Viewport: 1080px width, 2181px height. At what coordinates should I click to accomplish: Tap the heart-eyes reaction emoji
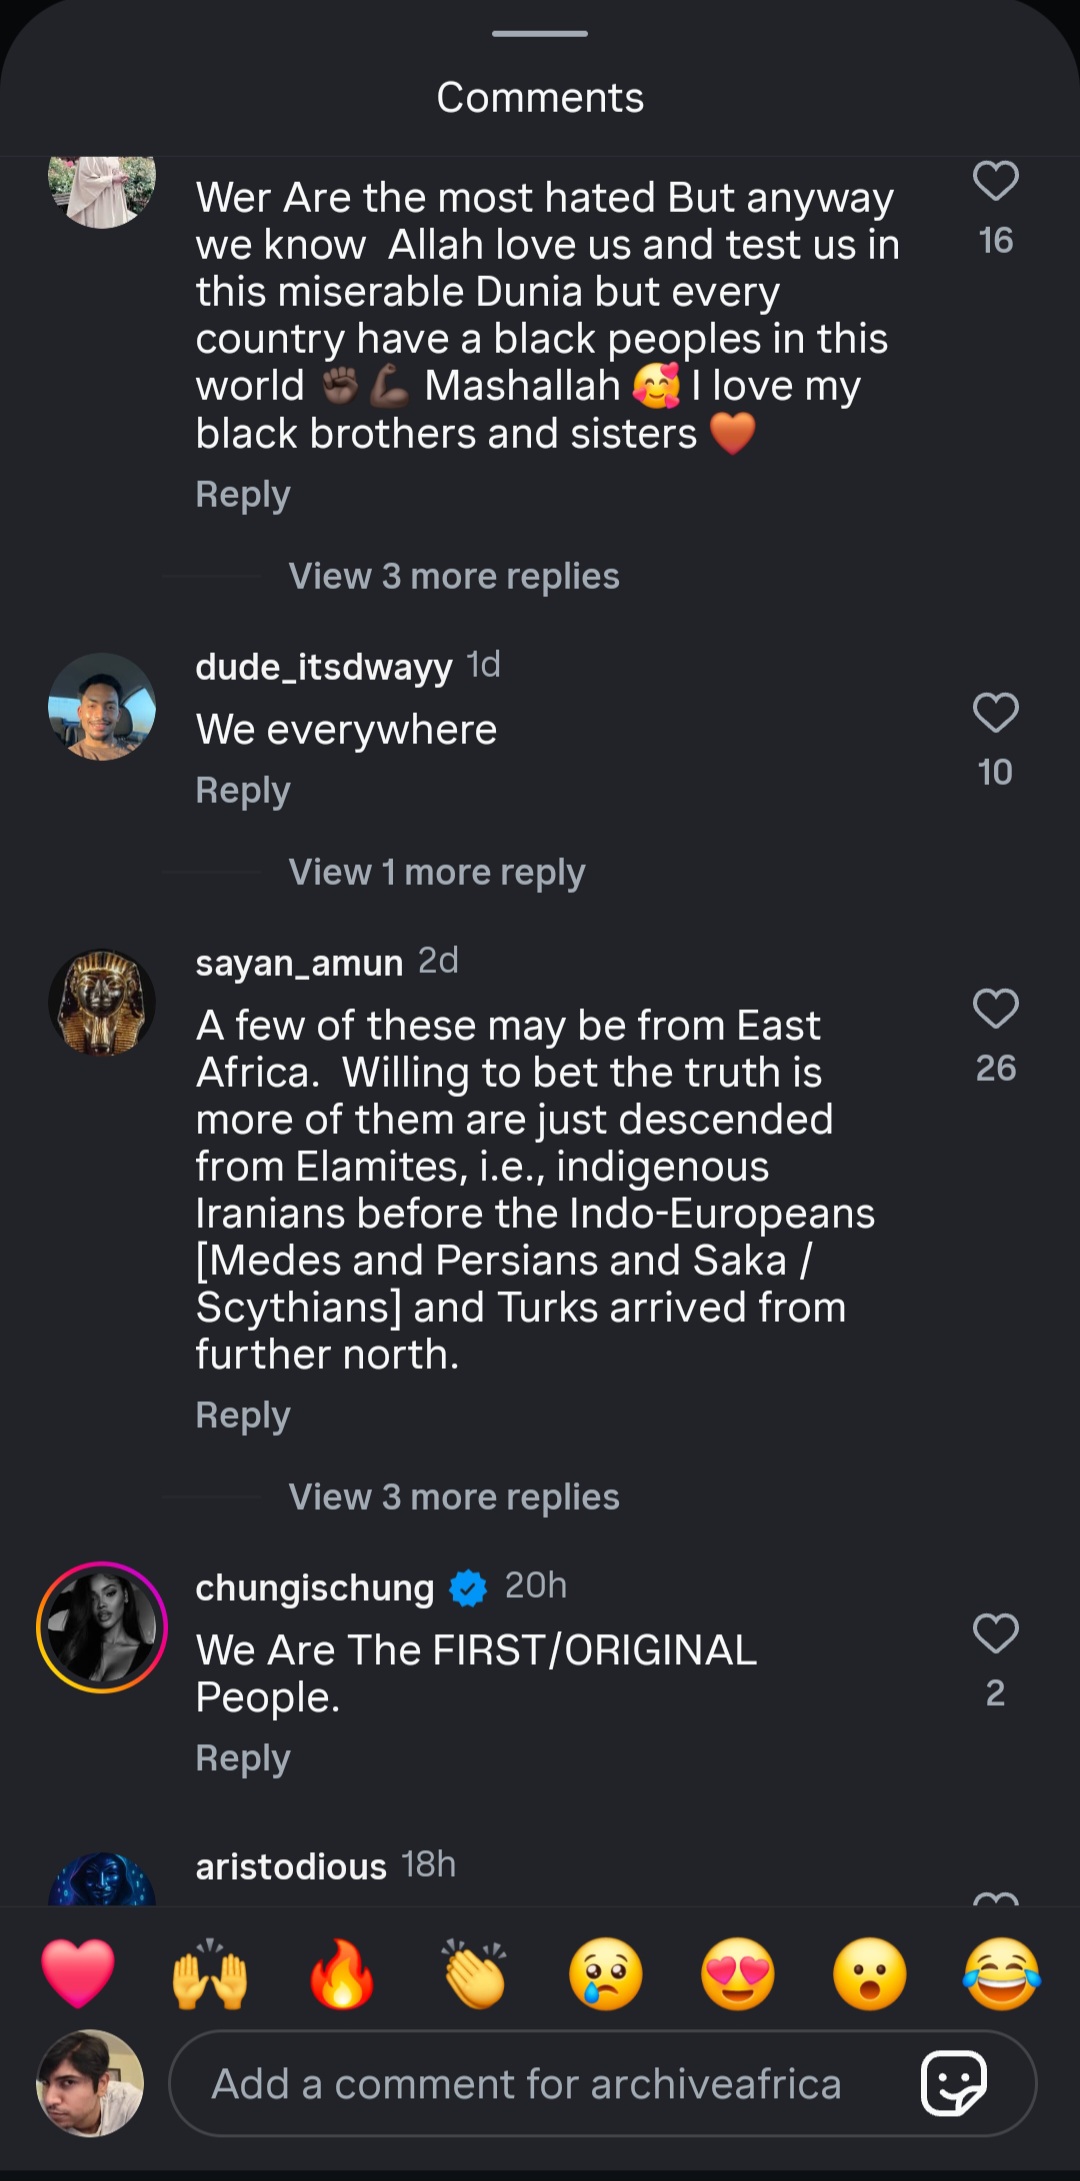tap(738, 1973)
